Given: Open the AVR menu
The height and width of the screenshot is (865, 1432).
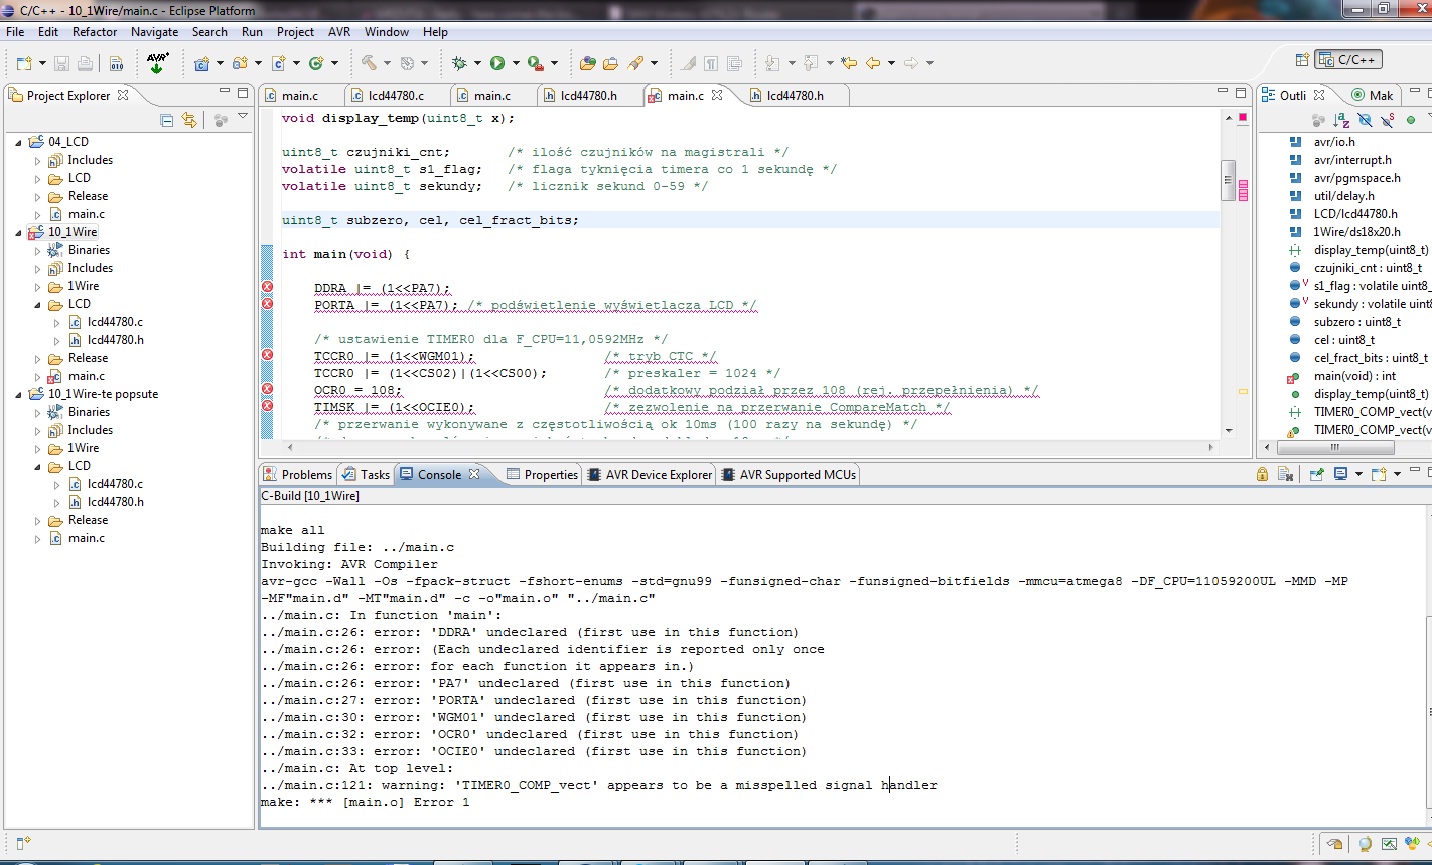Looking at the screenshot, I should tap(339, 32).
